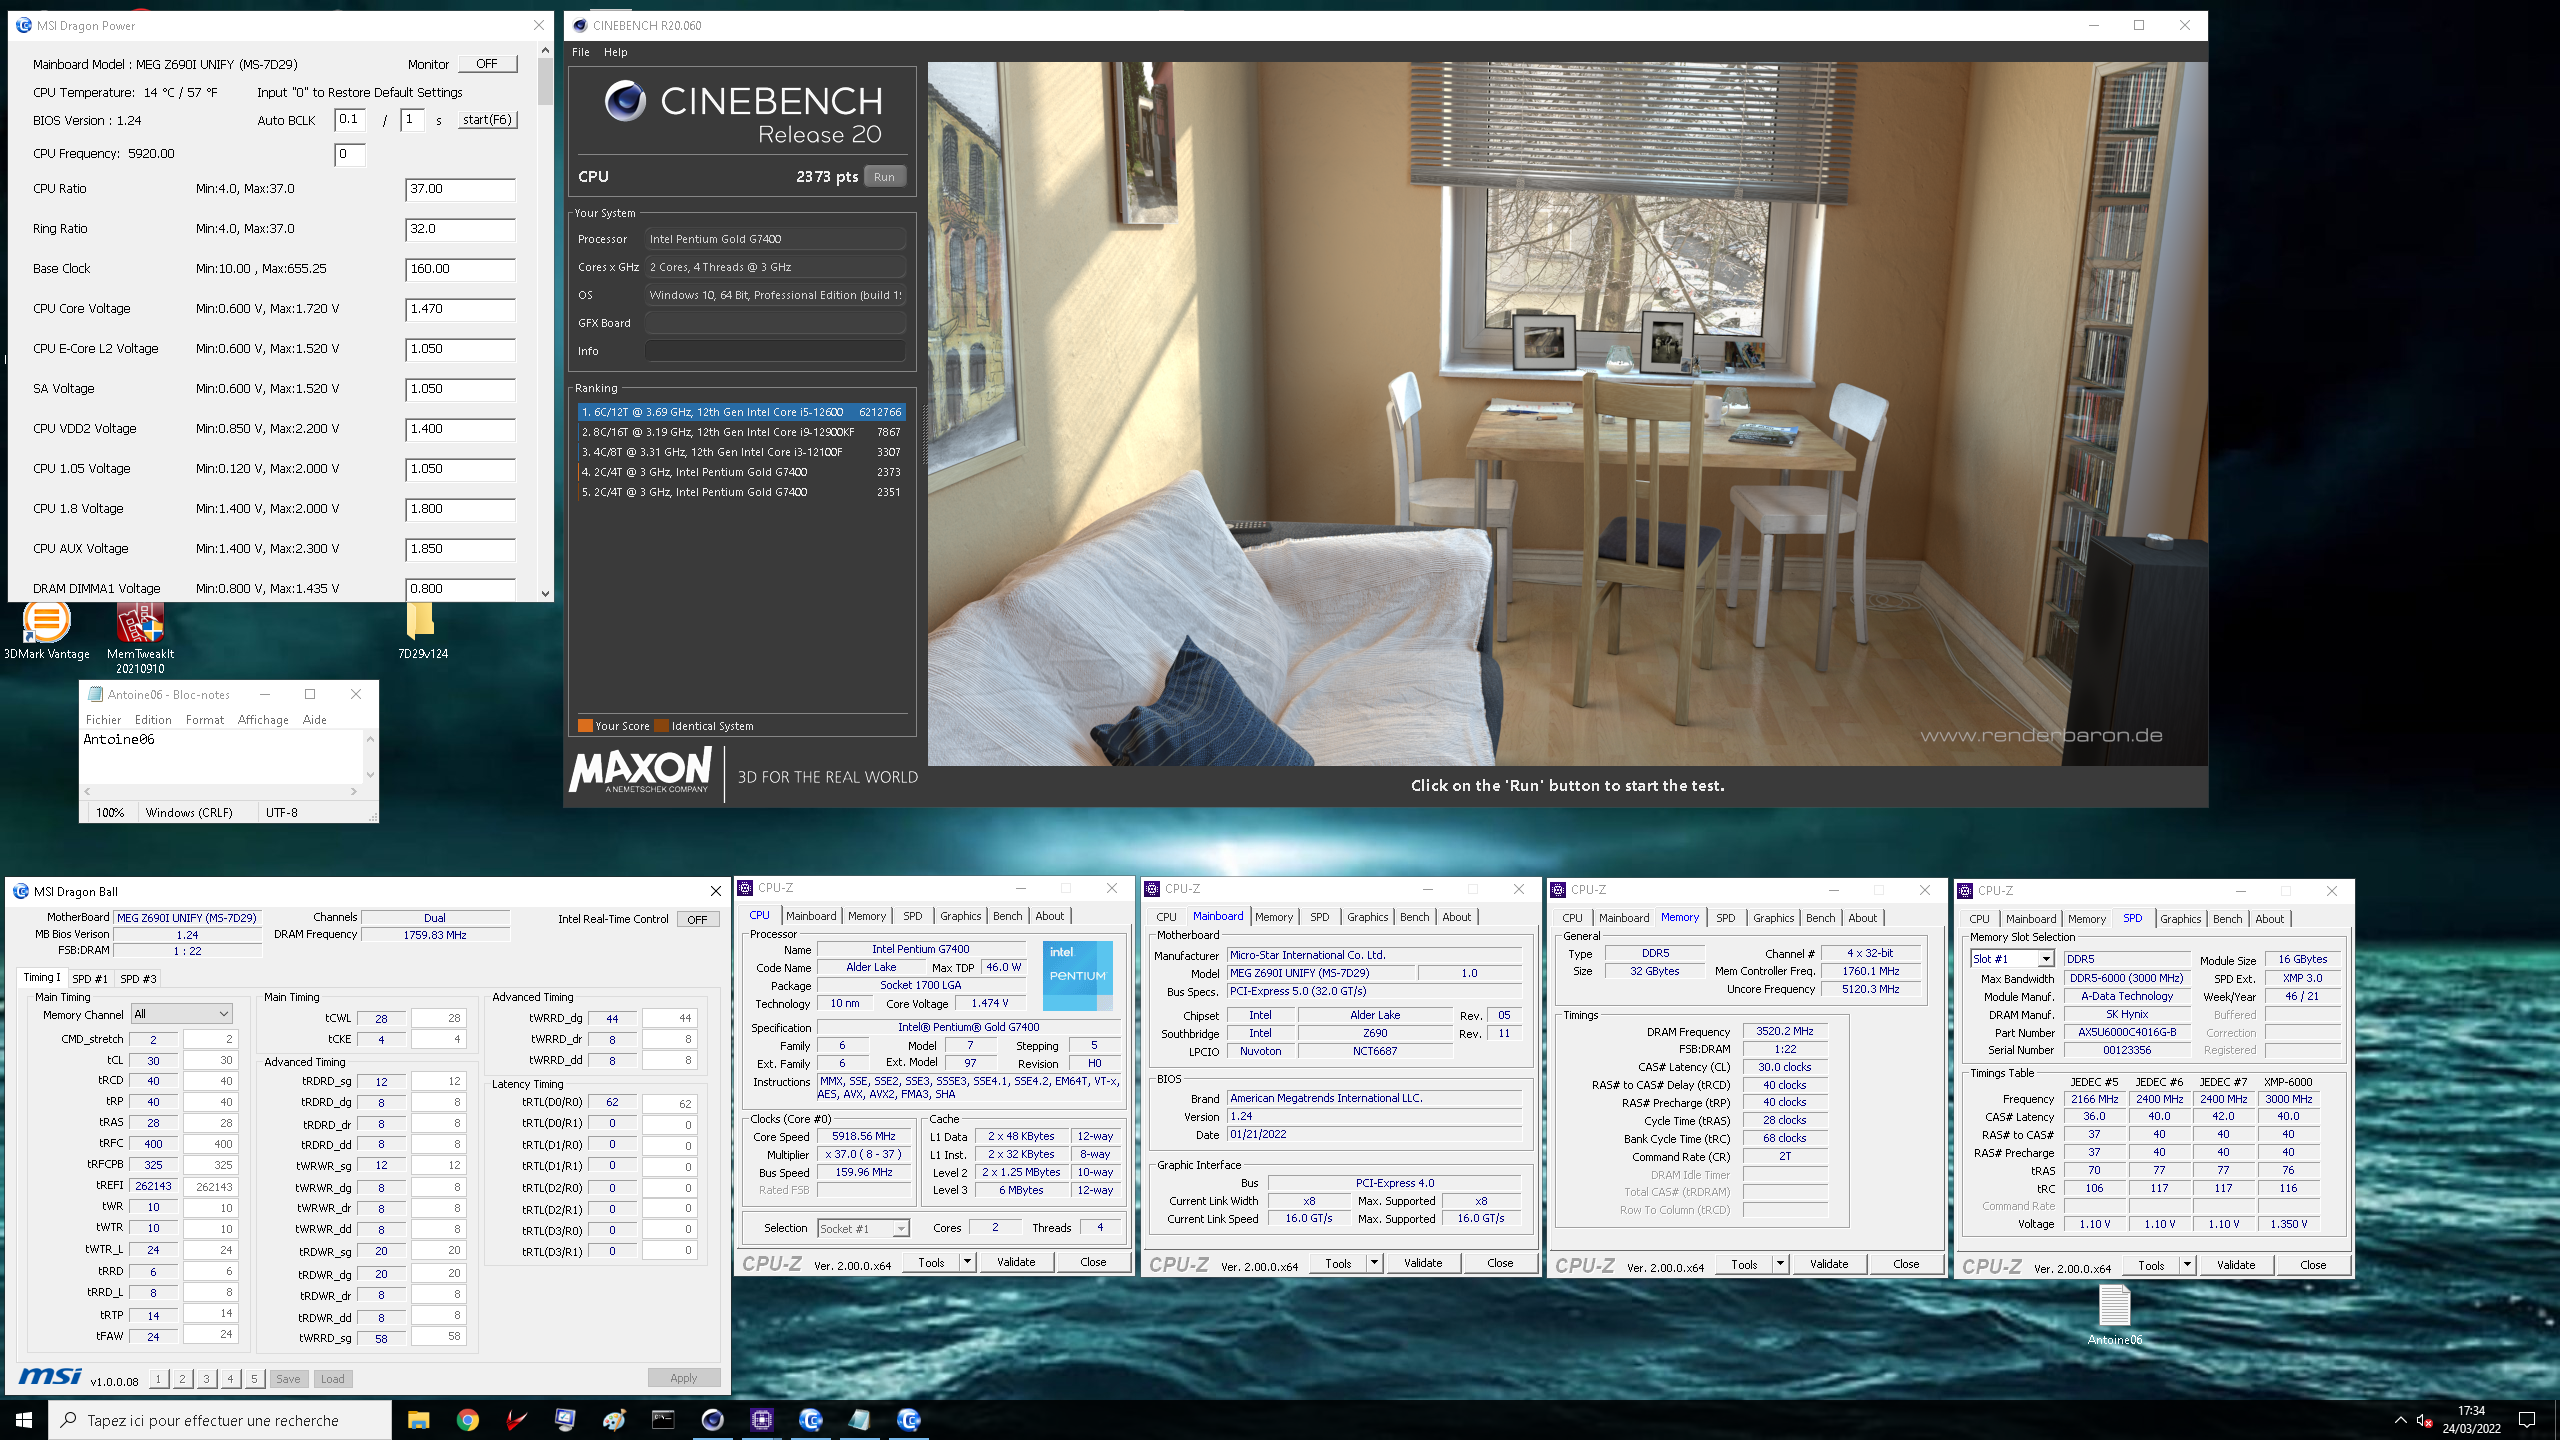Open Bench tab in first CPU-Z window

(x=1007, y=916)
